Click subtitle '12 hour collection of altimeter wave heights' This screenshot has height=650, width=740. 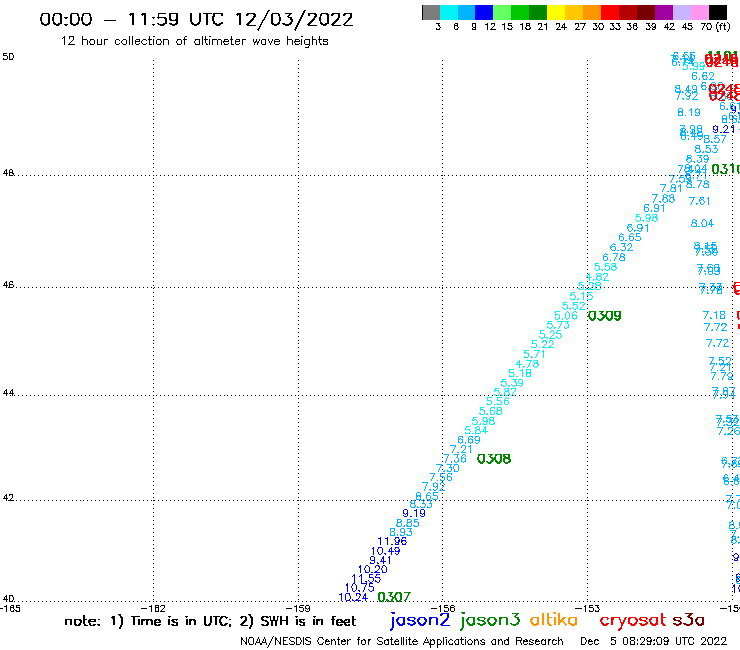tap(194, 41)
